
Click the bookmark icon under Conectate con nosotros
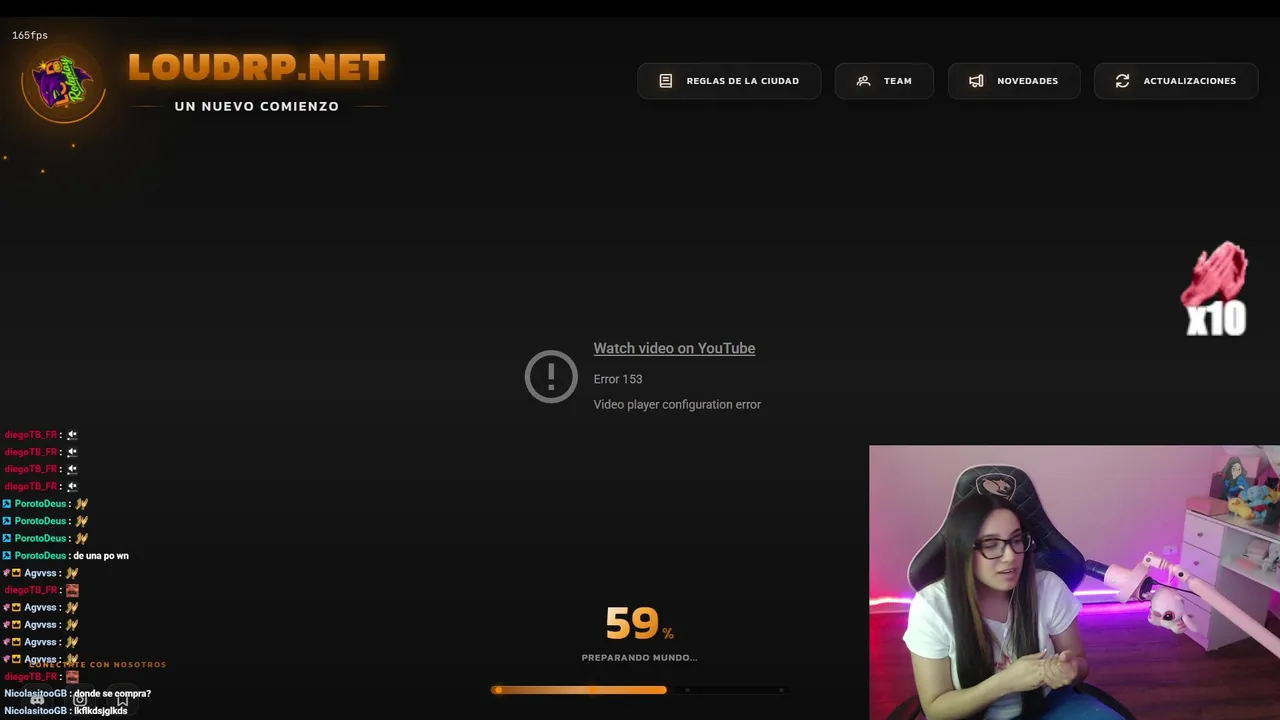tap(122, 700)
